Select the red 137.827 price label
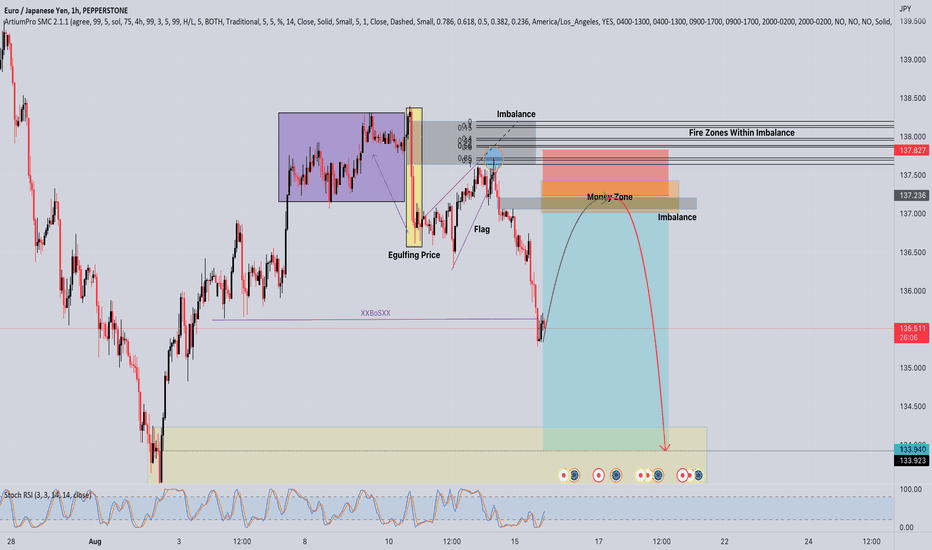 [x=912, y=150]
